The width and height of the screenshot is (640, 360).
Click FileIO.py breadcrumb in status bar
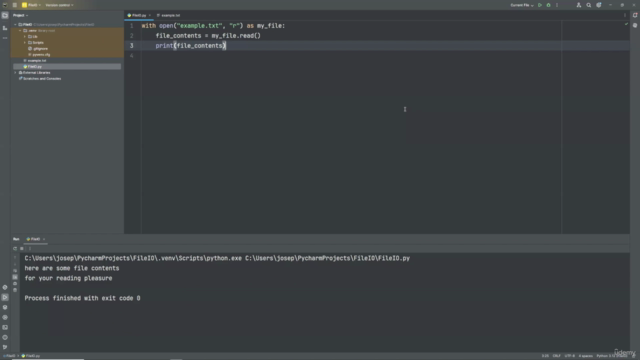(x=31, y=356)
